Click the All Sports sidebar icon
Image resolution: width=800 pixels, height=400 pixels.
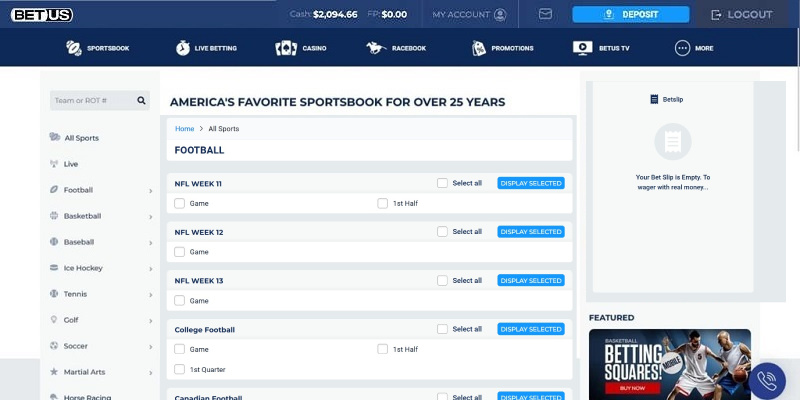(x=55, y=137)
